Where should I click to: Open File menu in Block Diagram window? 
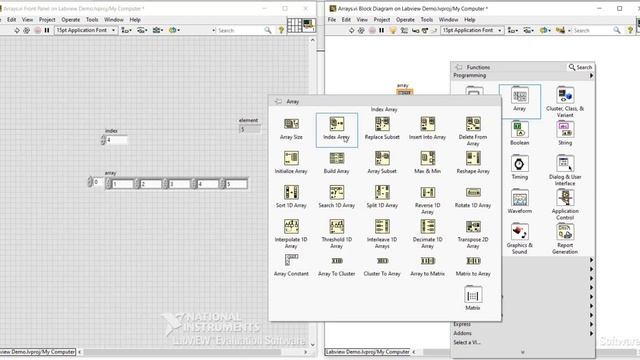click(332, 20)
